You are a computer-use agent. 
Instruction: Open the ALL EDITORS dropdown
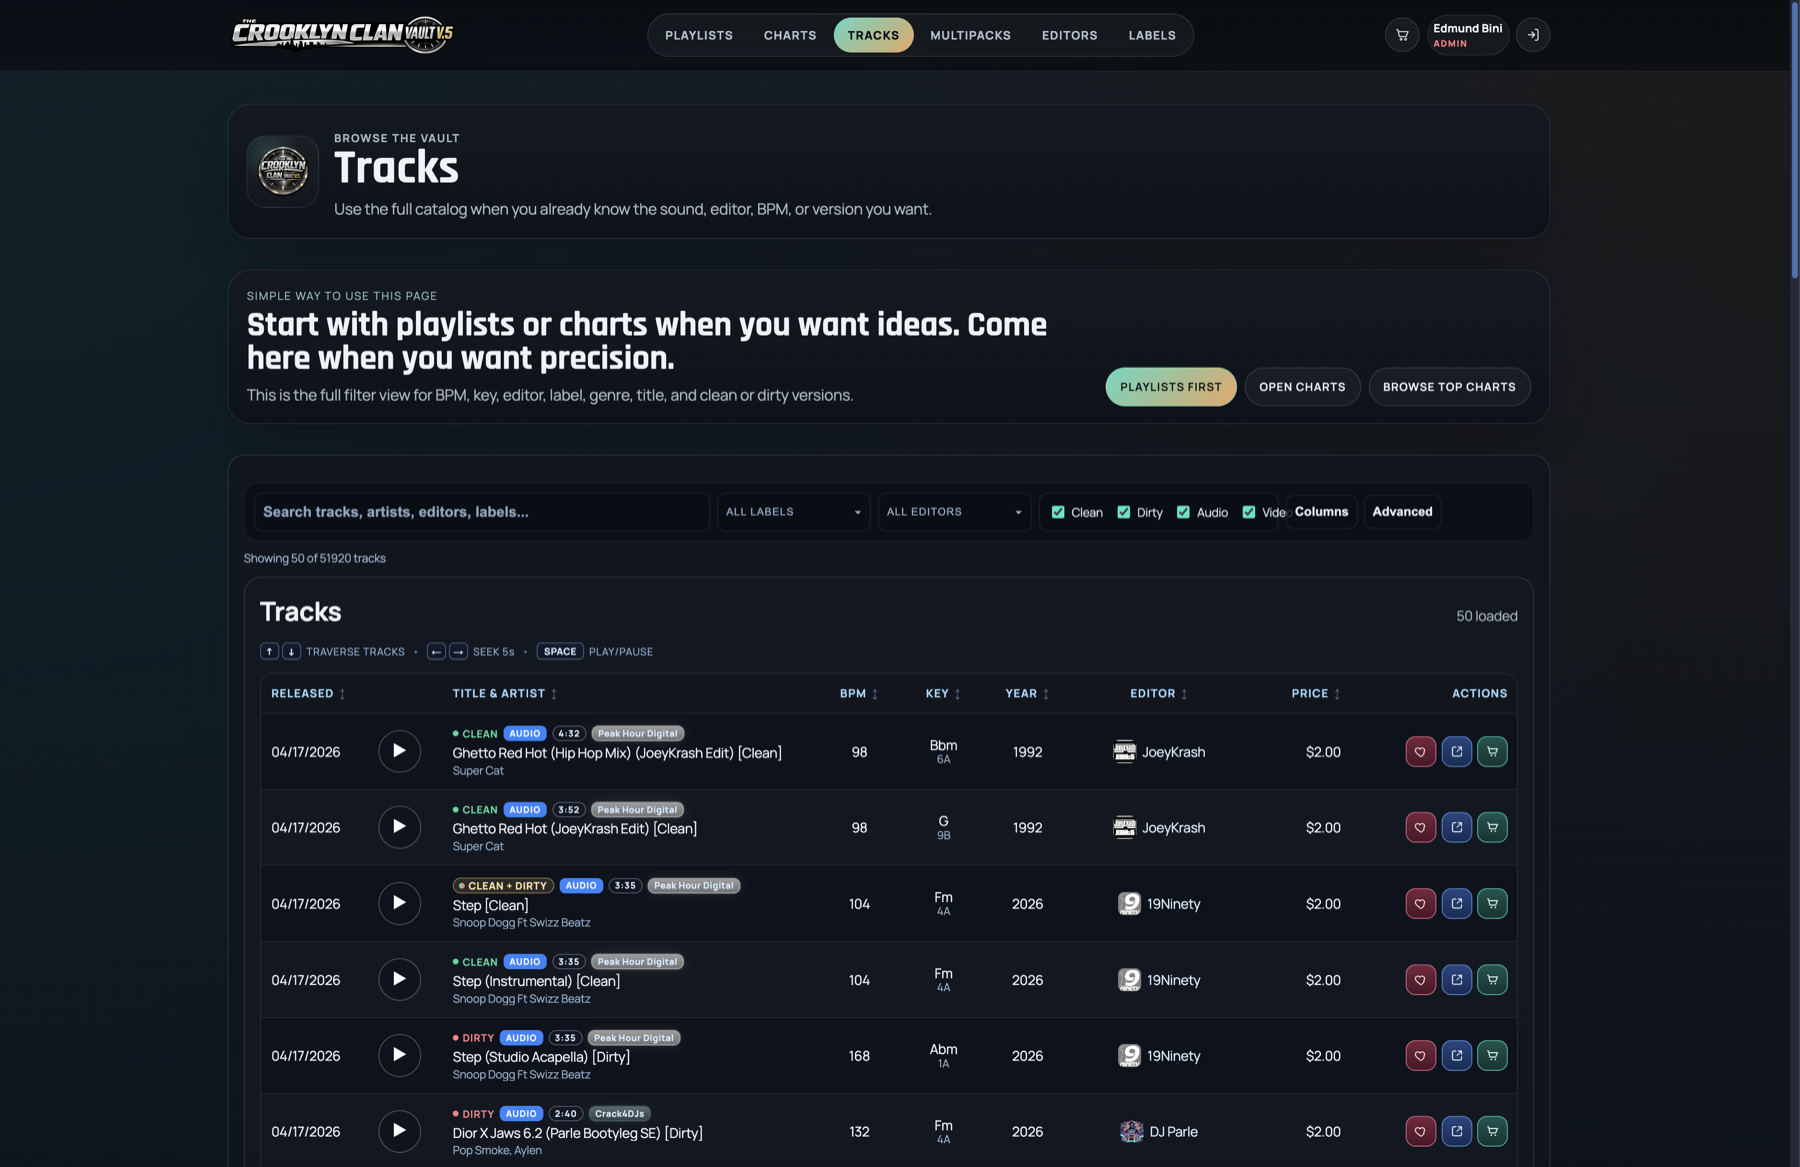point(954,511)
